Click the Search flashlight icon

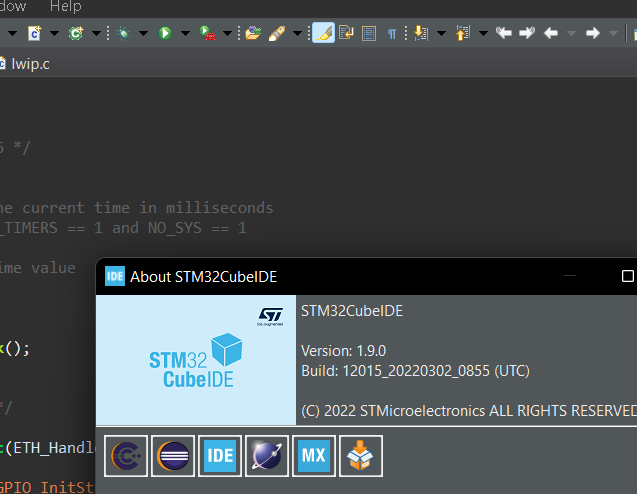(x=277, y=33)
